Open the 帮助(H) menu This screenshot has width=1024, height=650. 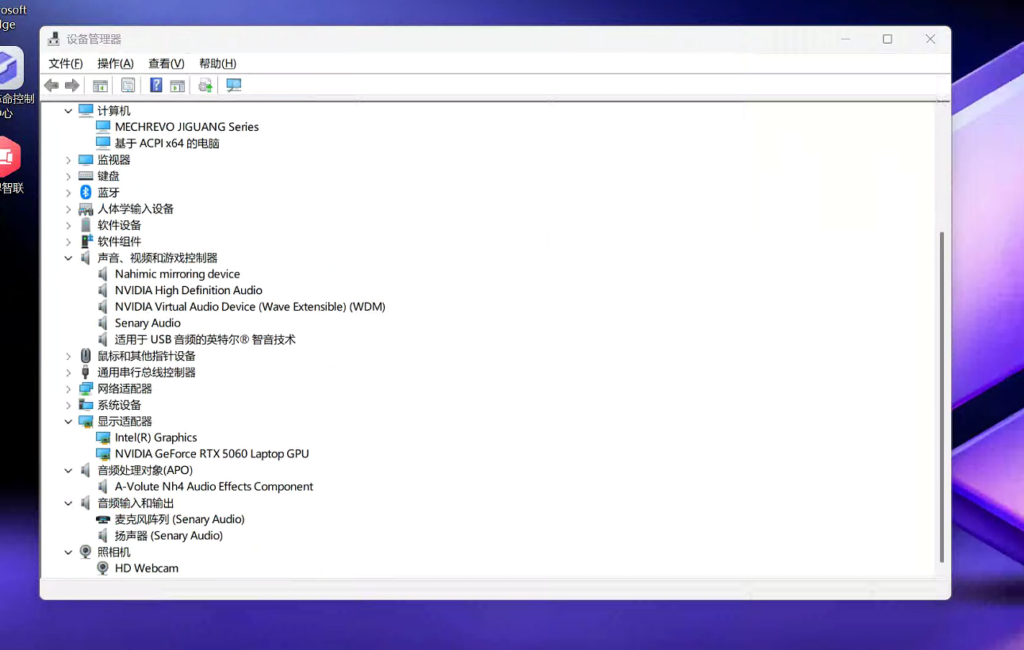click(217, 63)
